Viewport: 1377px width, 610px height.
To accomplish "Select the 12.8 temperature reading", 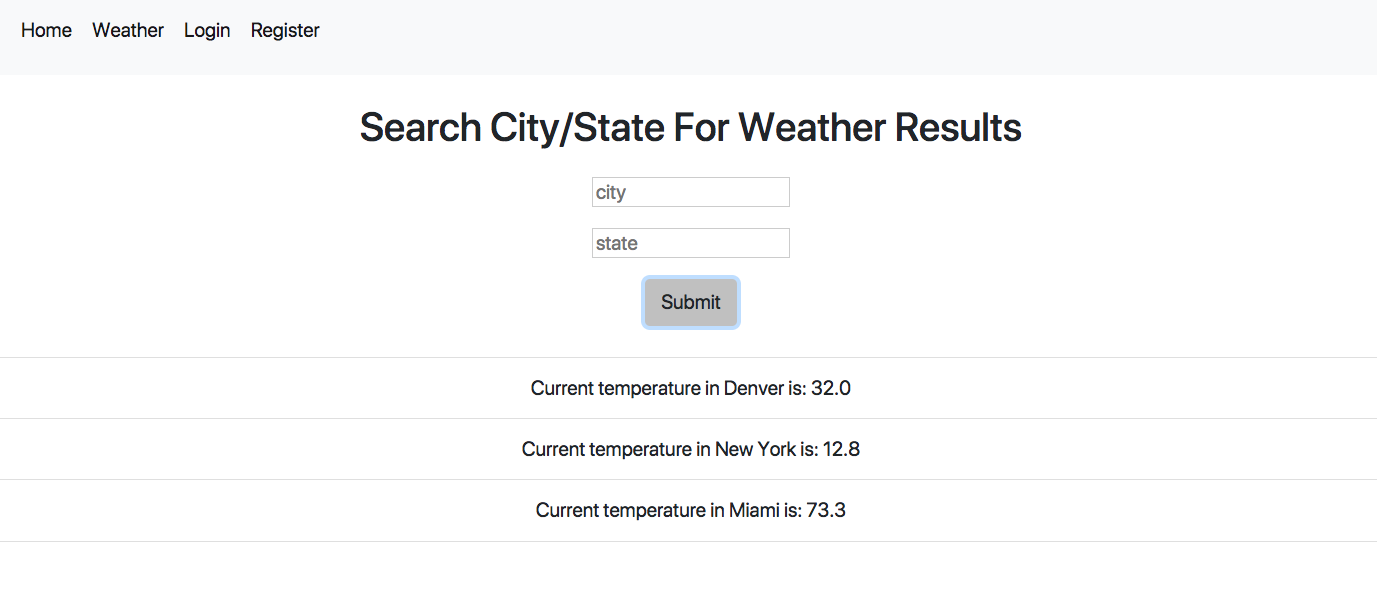I will [x=841, y=449].
